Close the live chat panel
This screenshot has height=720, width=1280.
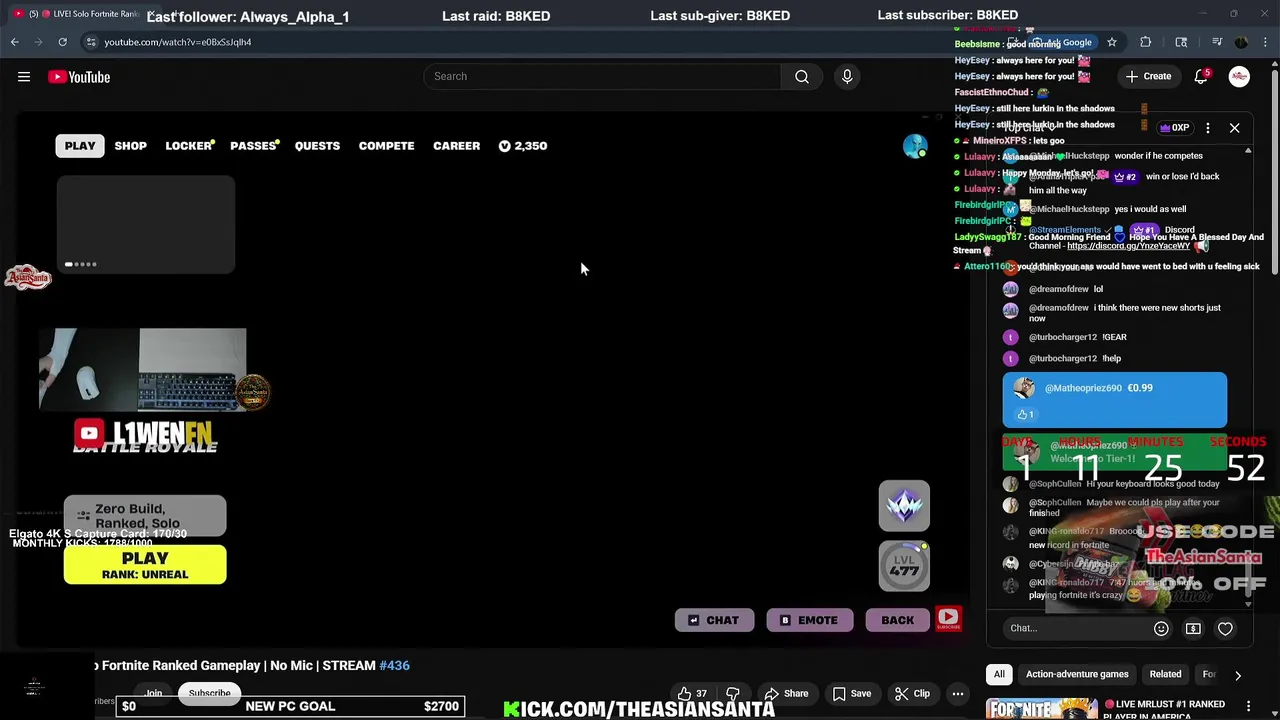[1235, 128]
